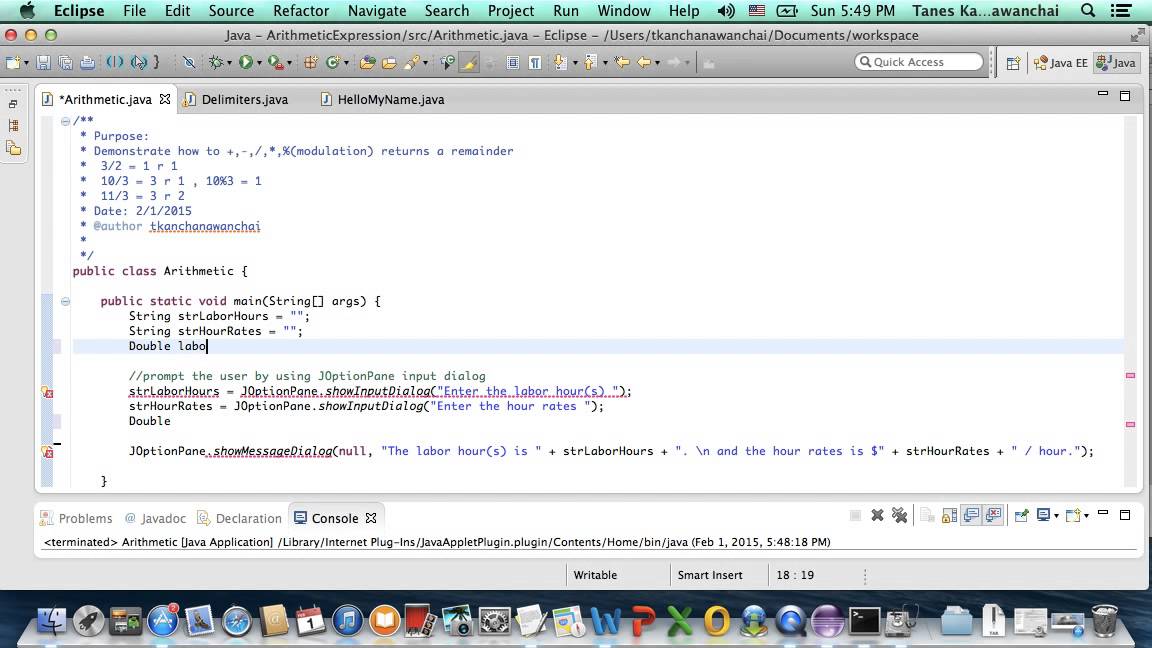This screenshot has height=648, width=1152.
Task: Click the Package Explorer icon in left sidebar
Action: click(13, 126)
